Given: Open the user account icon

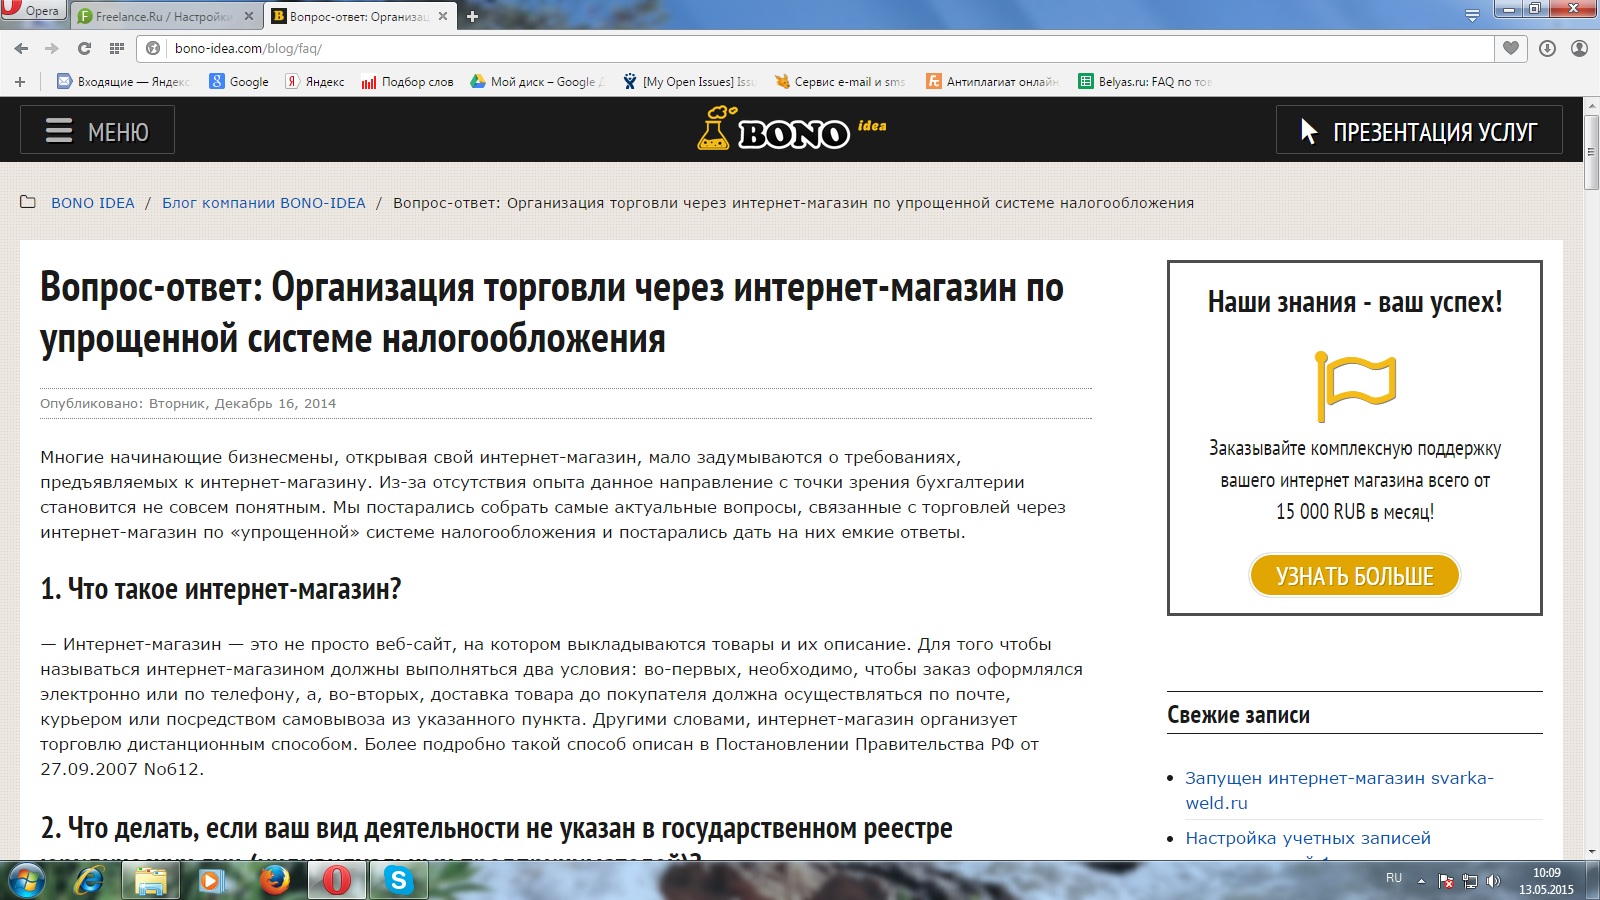Looking at the screenshot, I should pyautogui.click(x=1579, y=48).
